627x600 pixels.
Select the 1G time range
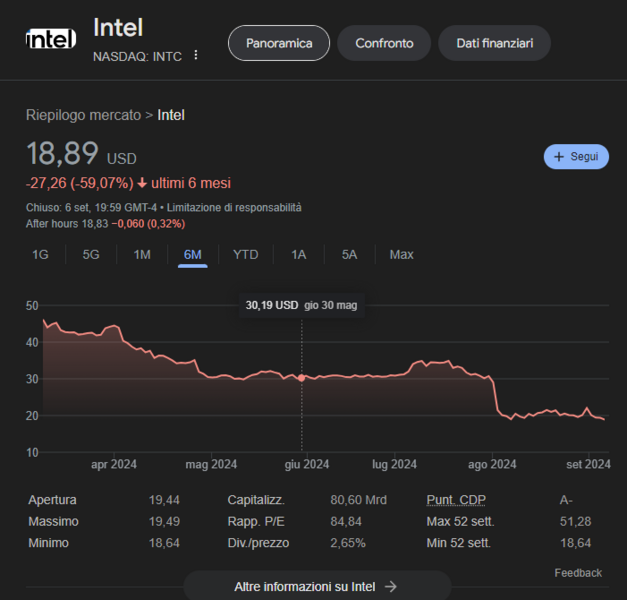tap(40, 254)
